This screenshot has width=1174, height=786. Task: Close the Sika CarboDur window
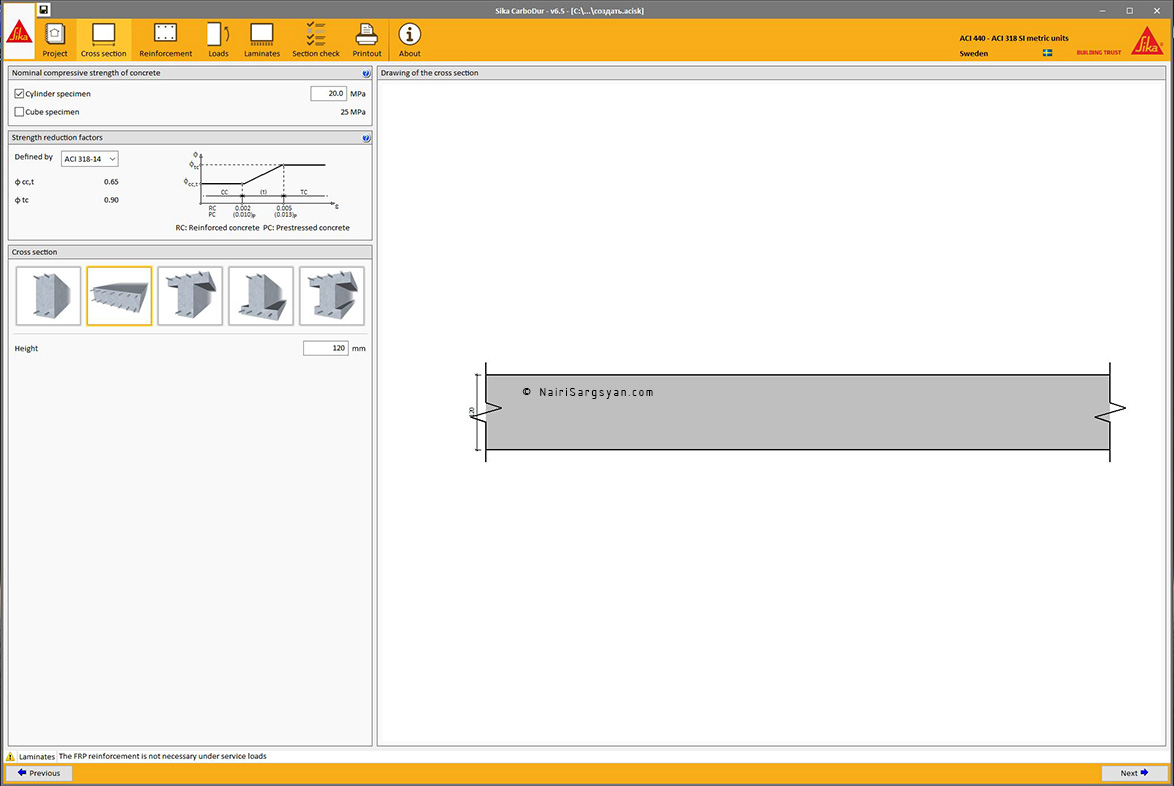tap(1157, 10)
